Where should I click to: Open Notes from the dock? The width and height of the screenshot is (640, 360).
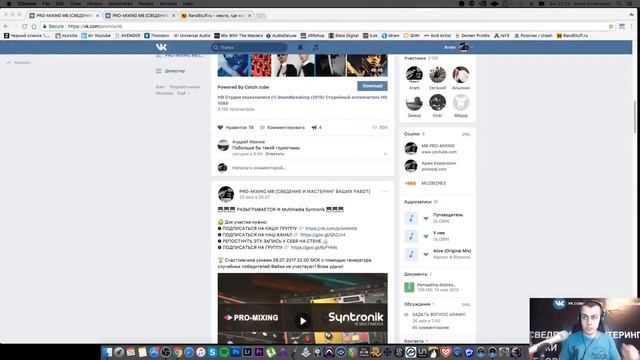pos(142,352)
